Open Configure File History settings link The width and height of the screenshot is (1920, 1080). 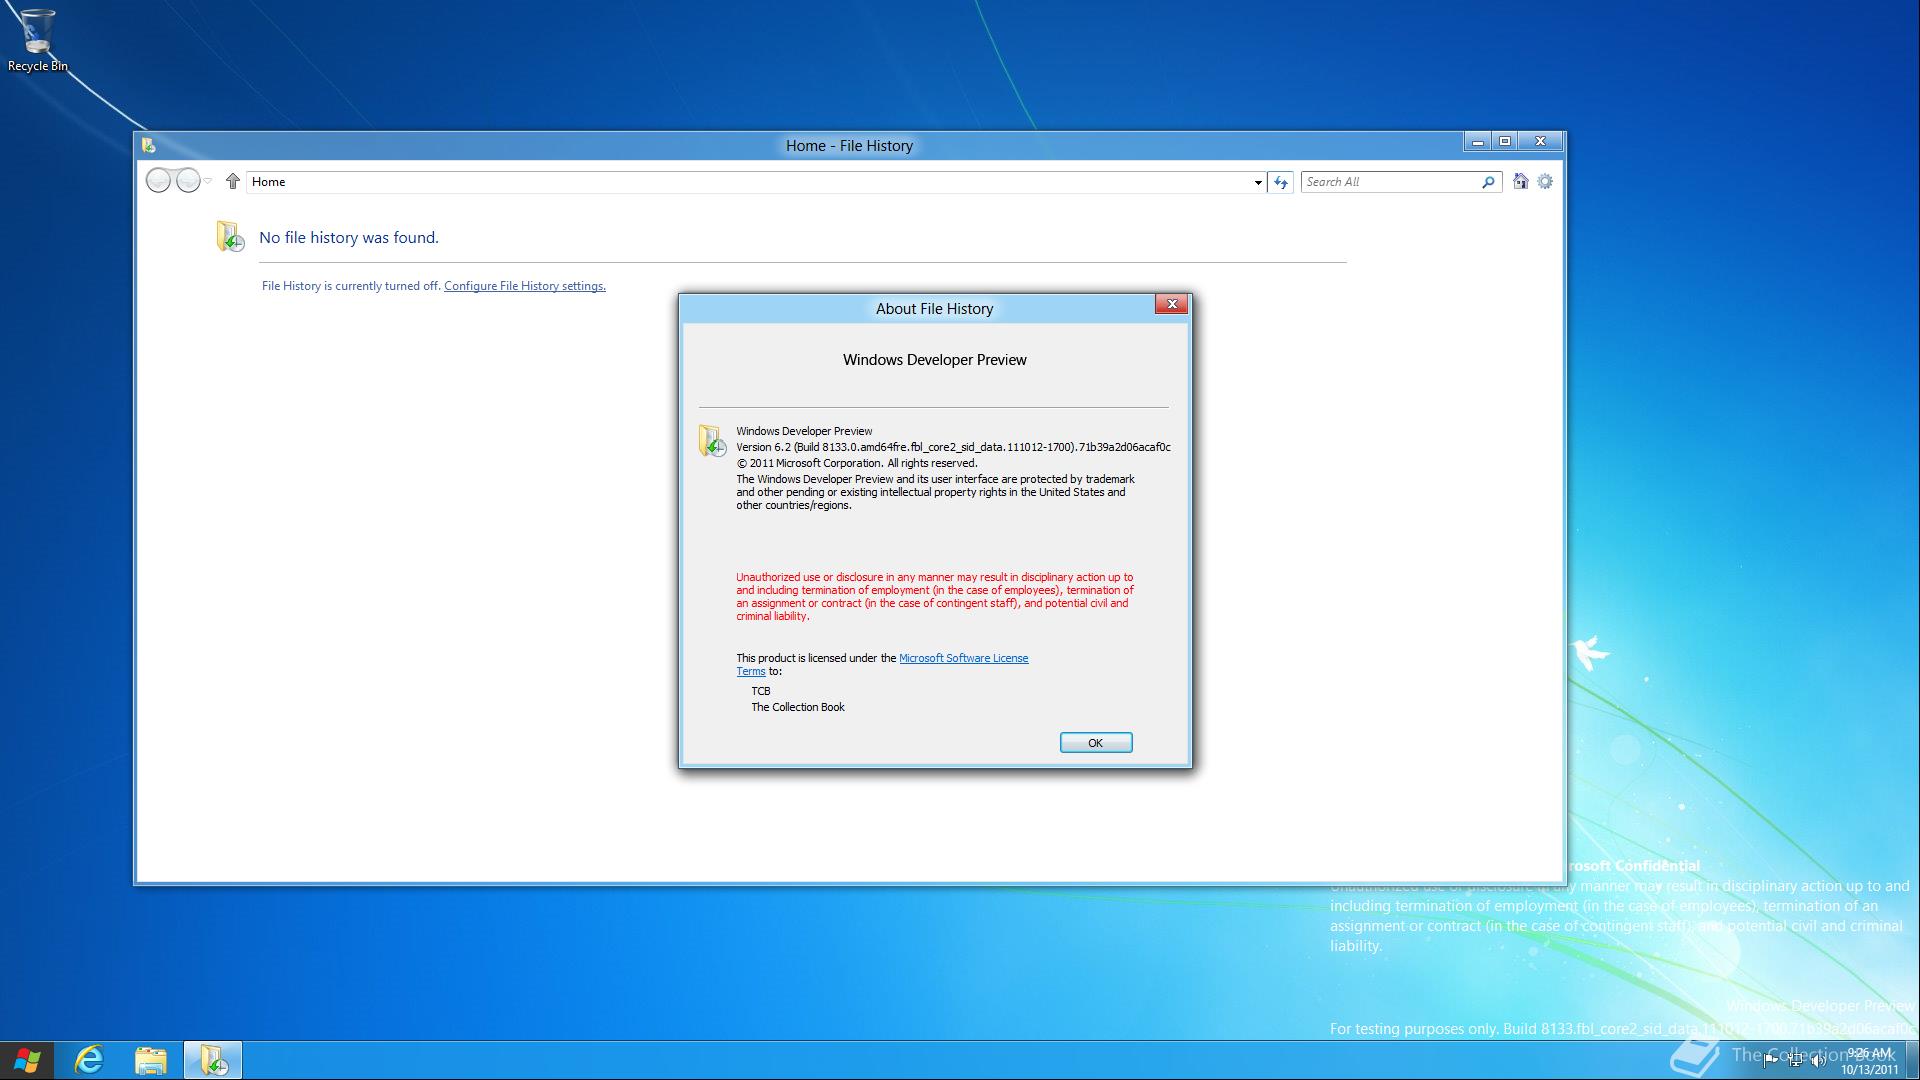click(x=524, y=286)
